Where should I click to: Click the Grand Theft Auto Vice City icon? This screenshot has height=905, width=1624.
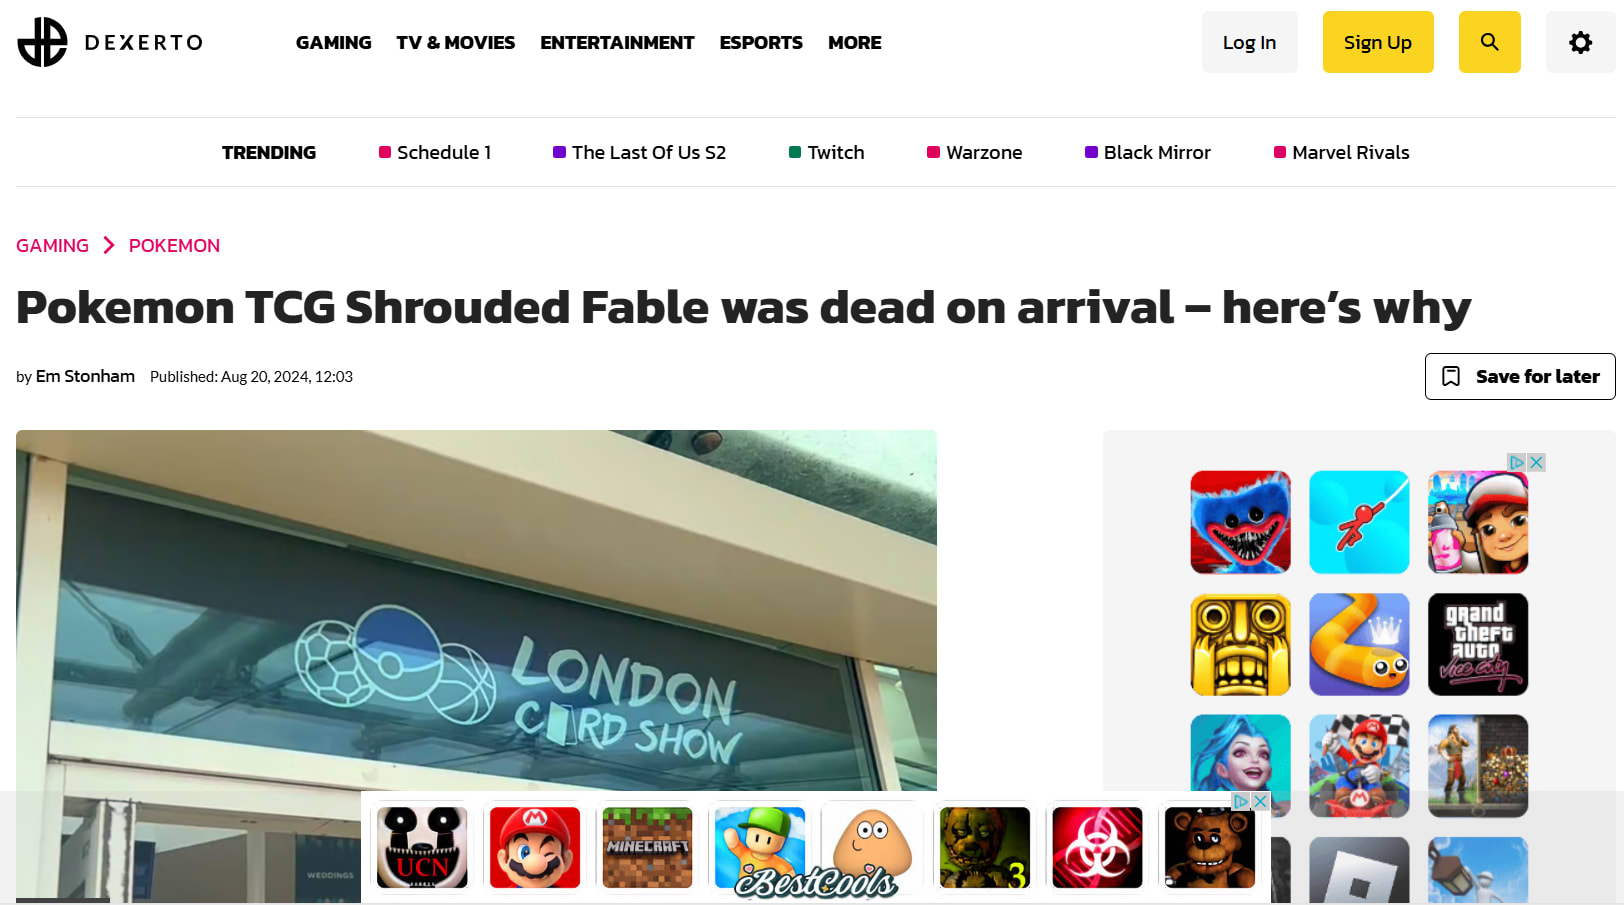coord(1478,644)
